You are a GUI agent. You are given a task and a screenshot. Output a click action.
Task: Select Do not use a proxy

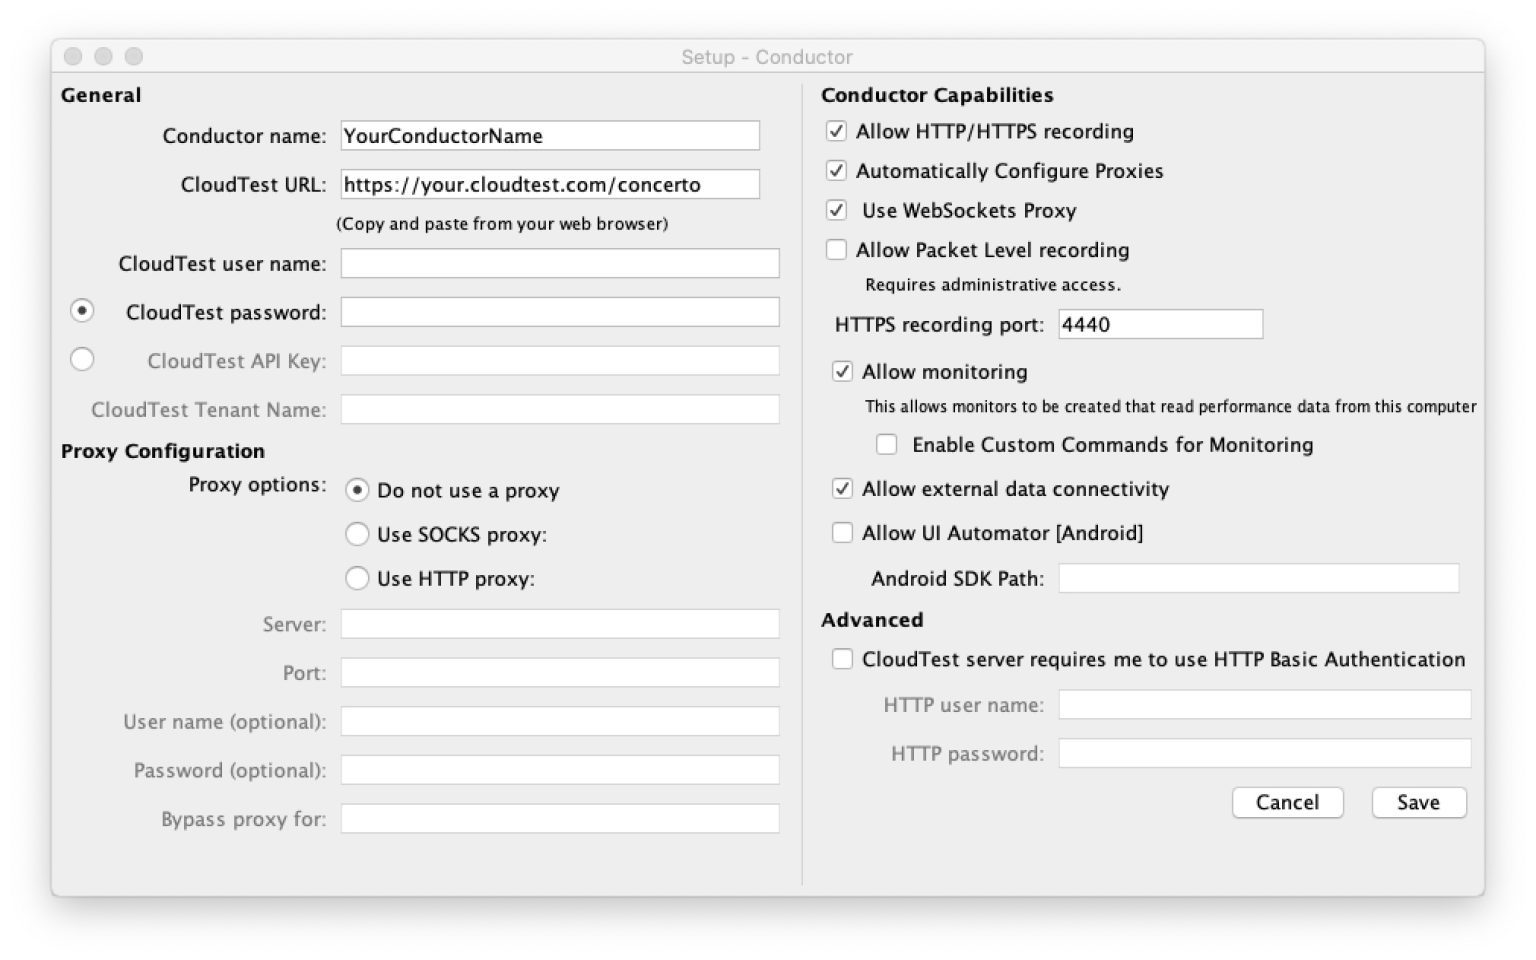(x=357, y=490)
